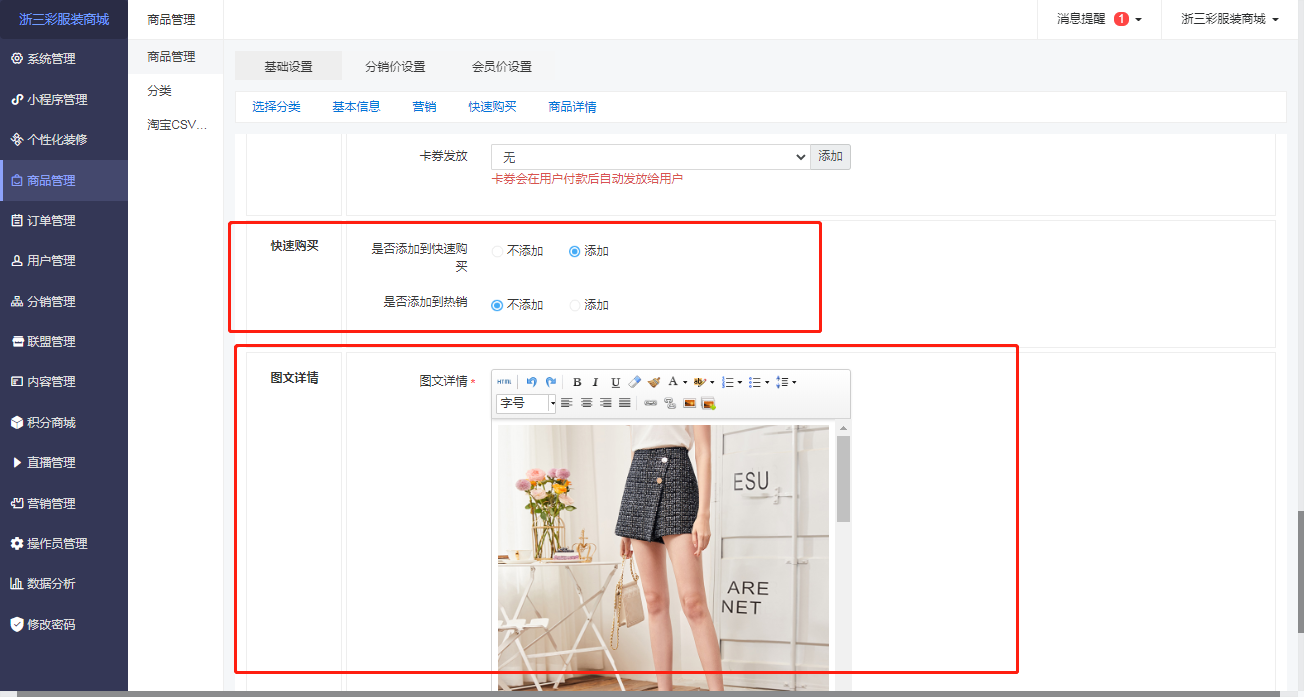
Task: Select 不添加 for 快速购买
Action: tap(497, 251)
